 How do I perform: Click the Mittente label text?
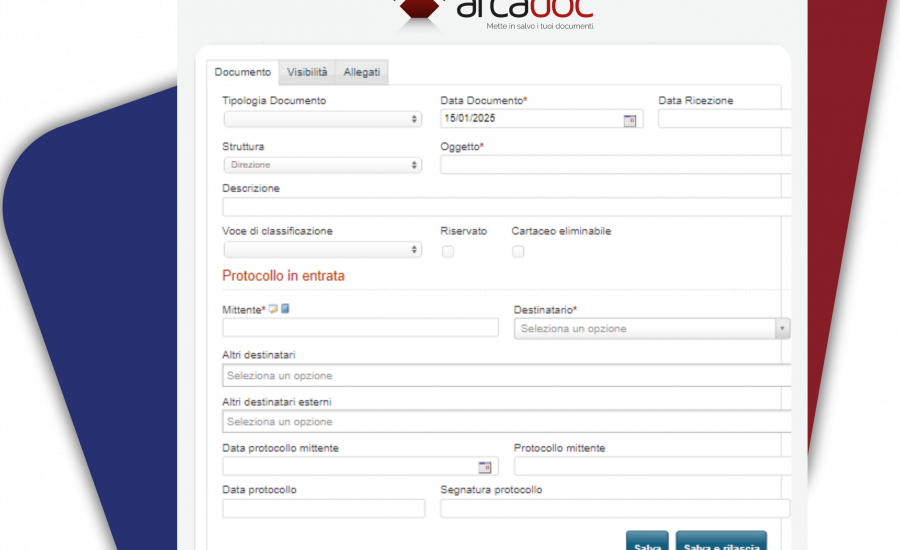(x=243, y=310)
